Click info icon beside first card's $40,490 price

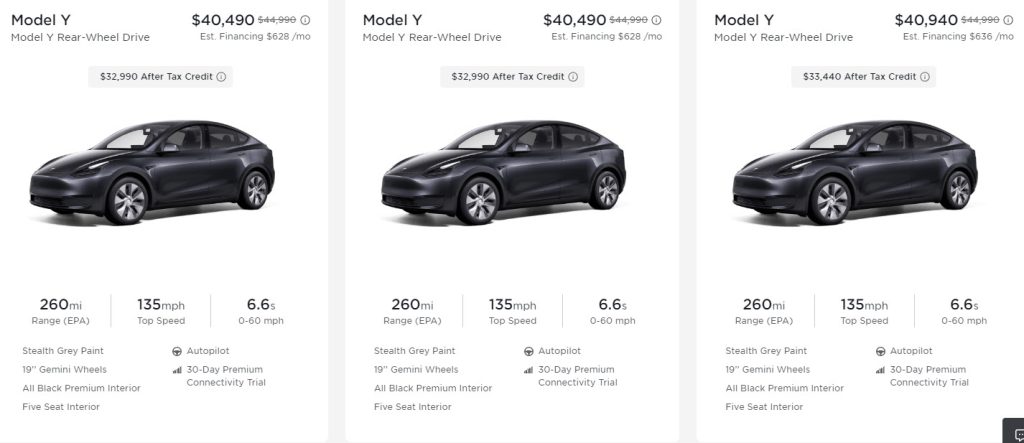click(x=305, y=20)
